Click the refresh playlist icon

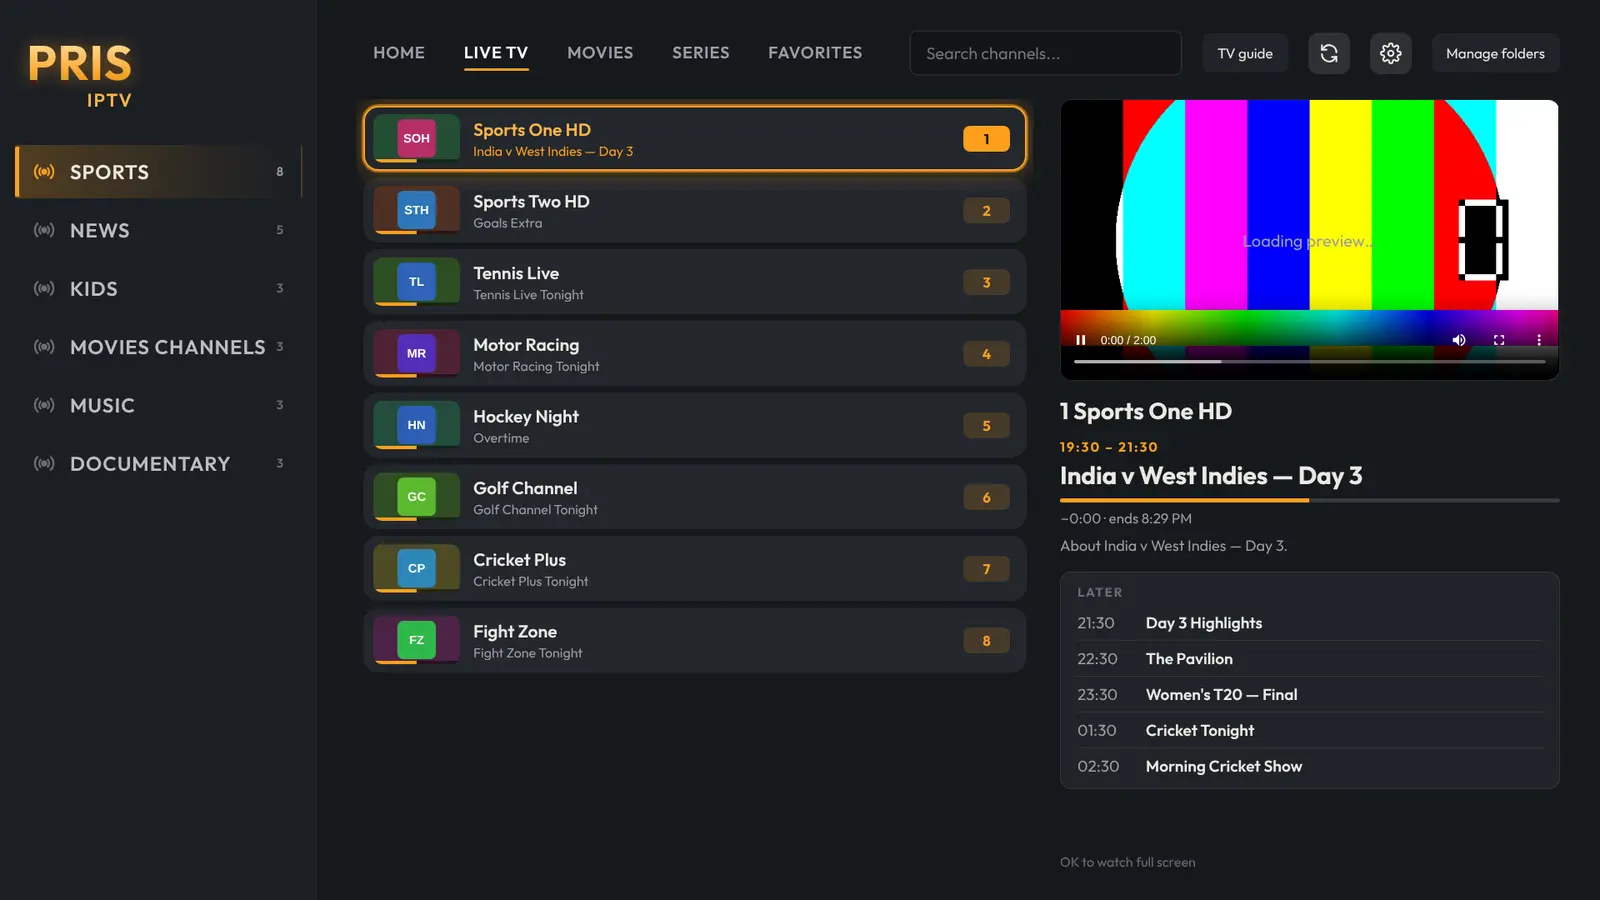tap(1329, 53)
